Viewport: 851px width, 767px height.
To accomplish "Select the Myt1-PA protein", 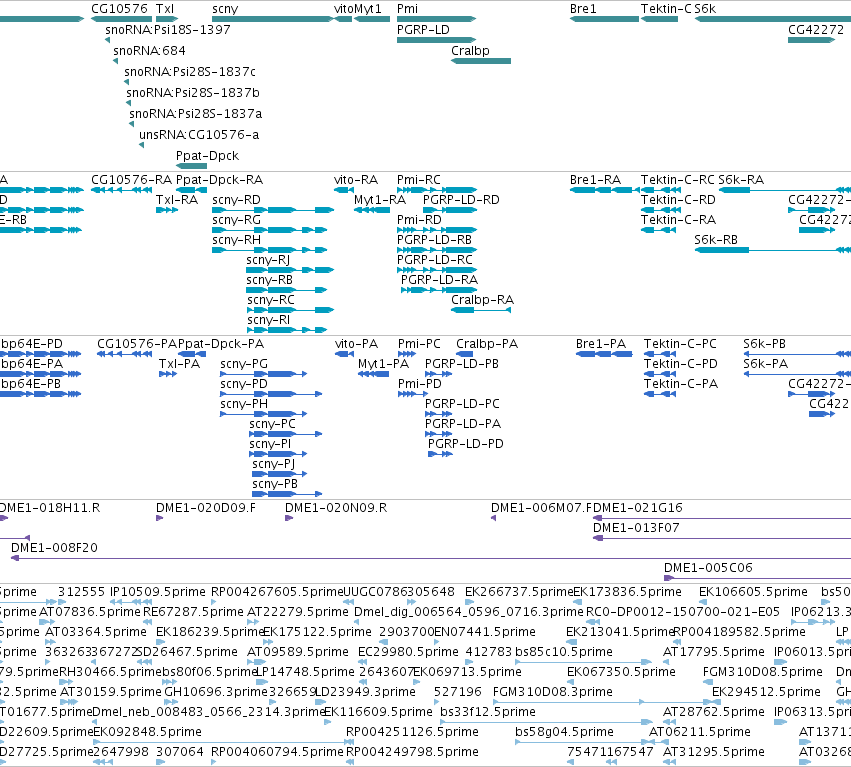I will pos(373,374).
